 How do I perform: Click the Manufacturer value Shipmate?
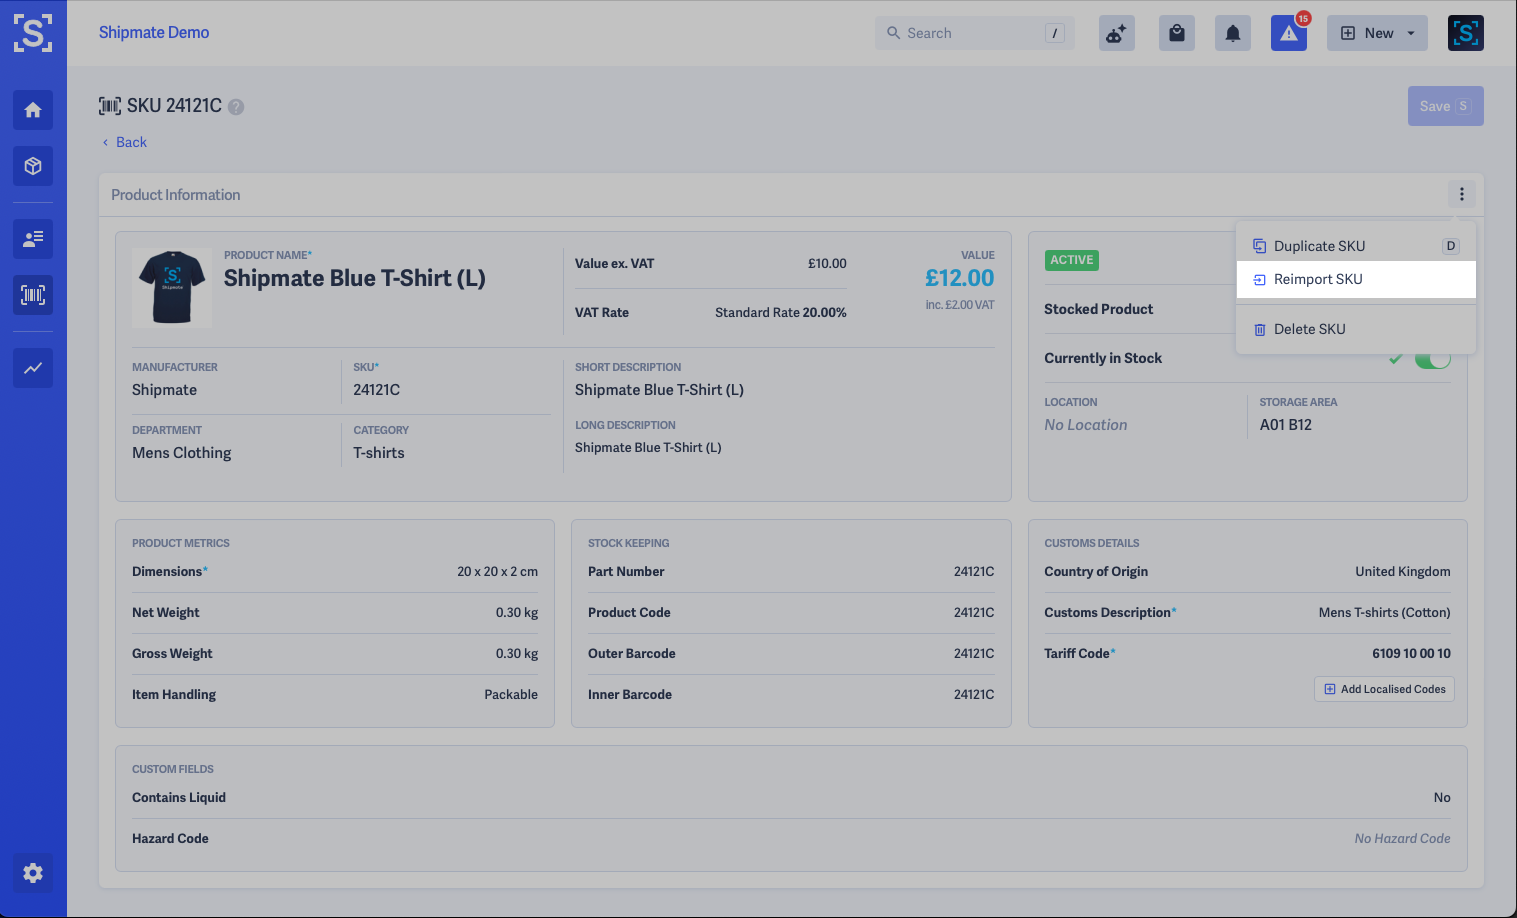164,390
